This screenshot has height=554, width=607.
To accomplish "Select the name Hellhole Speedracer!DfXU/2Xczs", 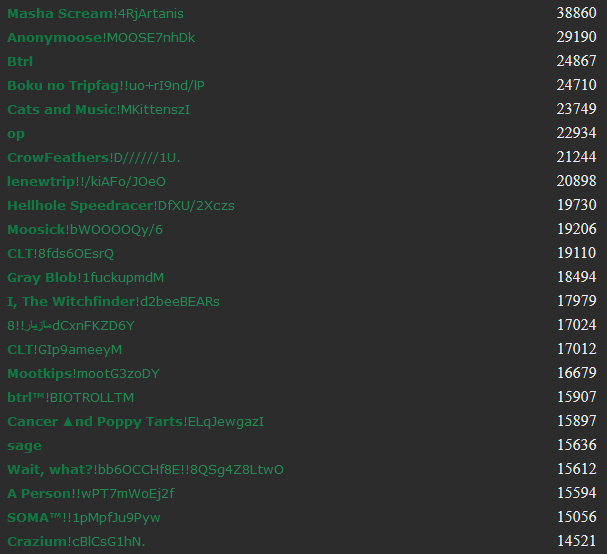I will 121,206.
